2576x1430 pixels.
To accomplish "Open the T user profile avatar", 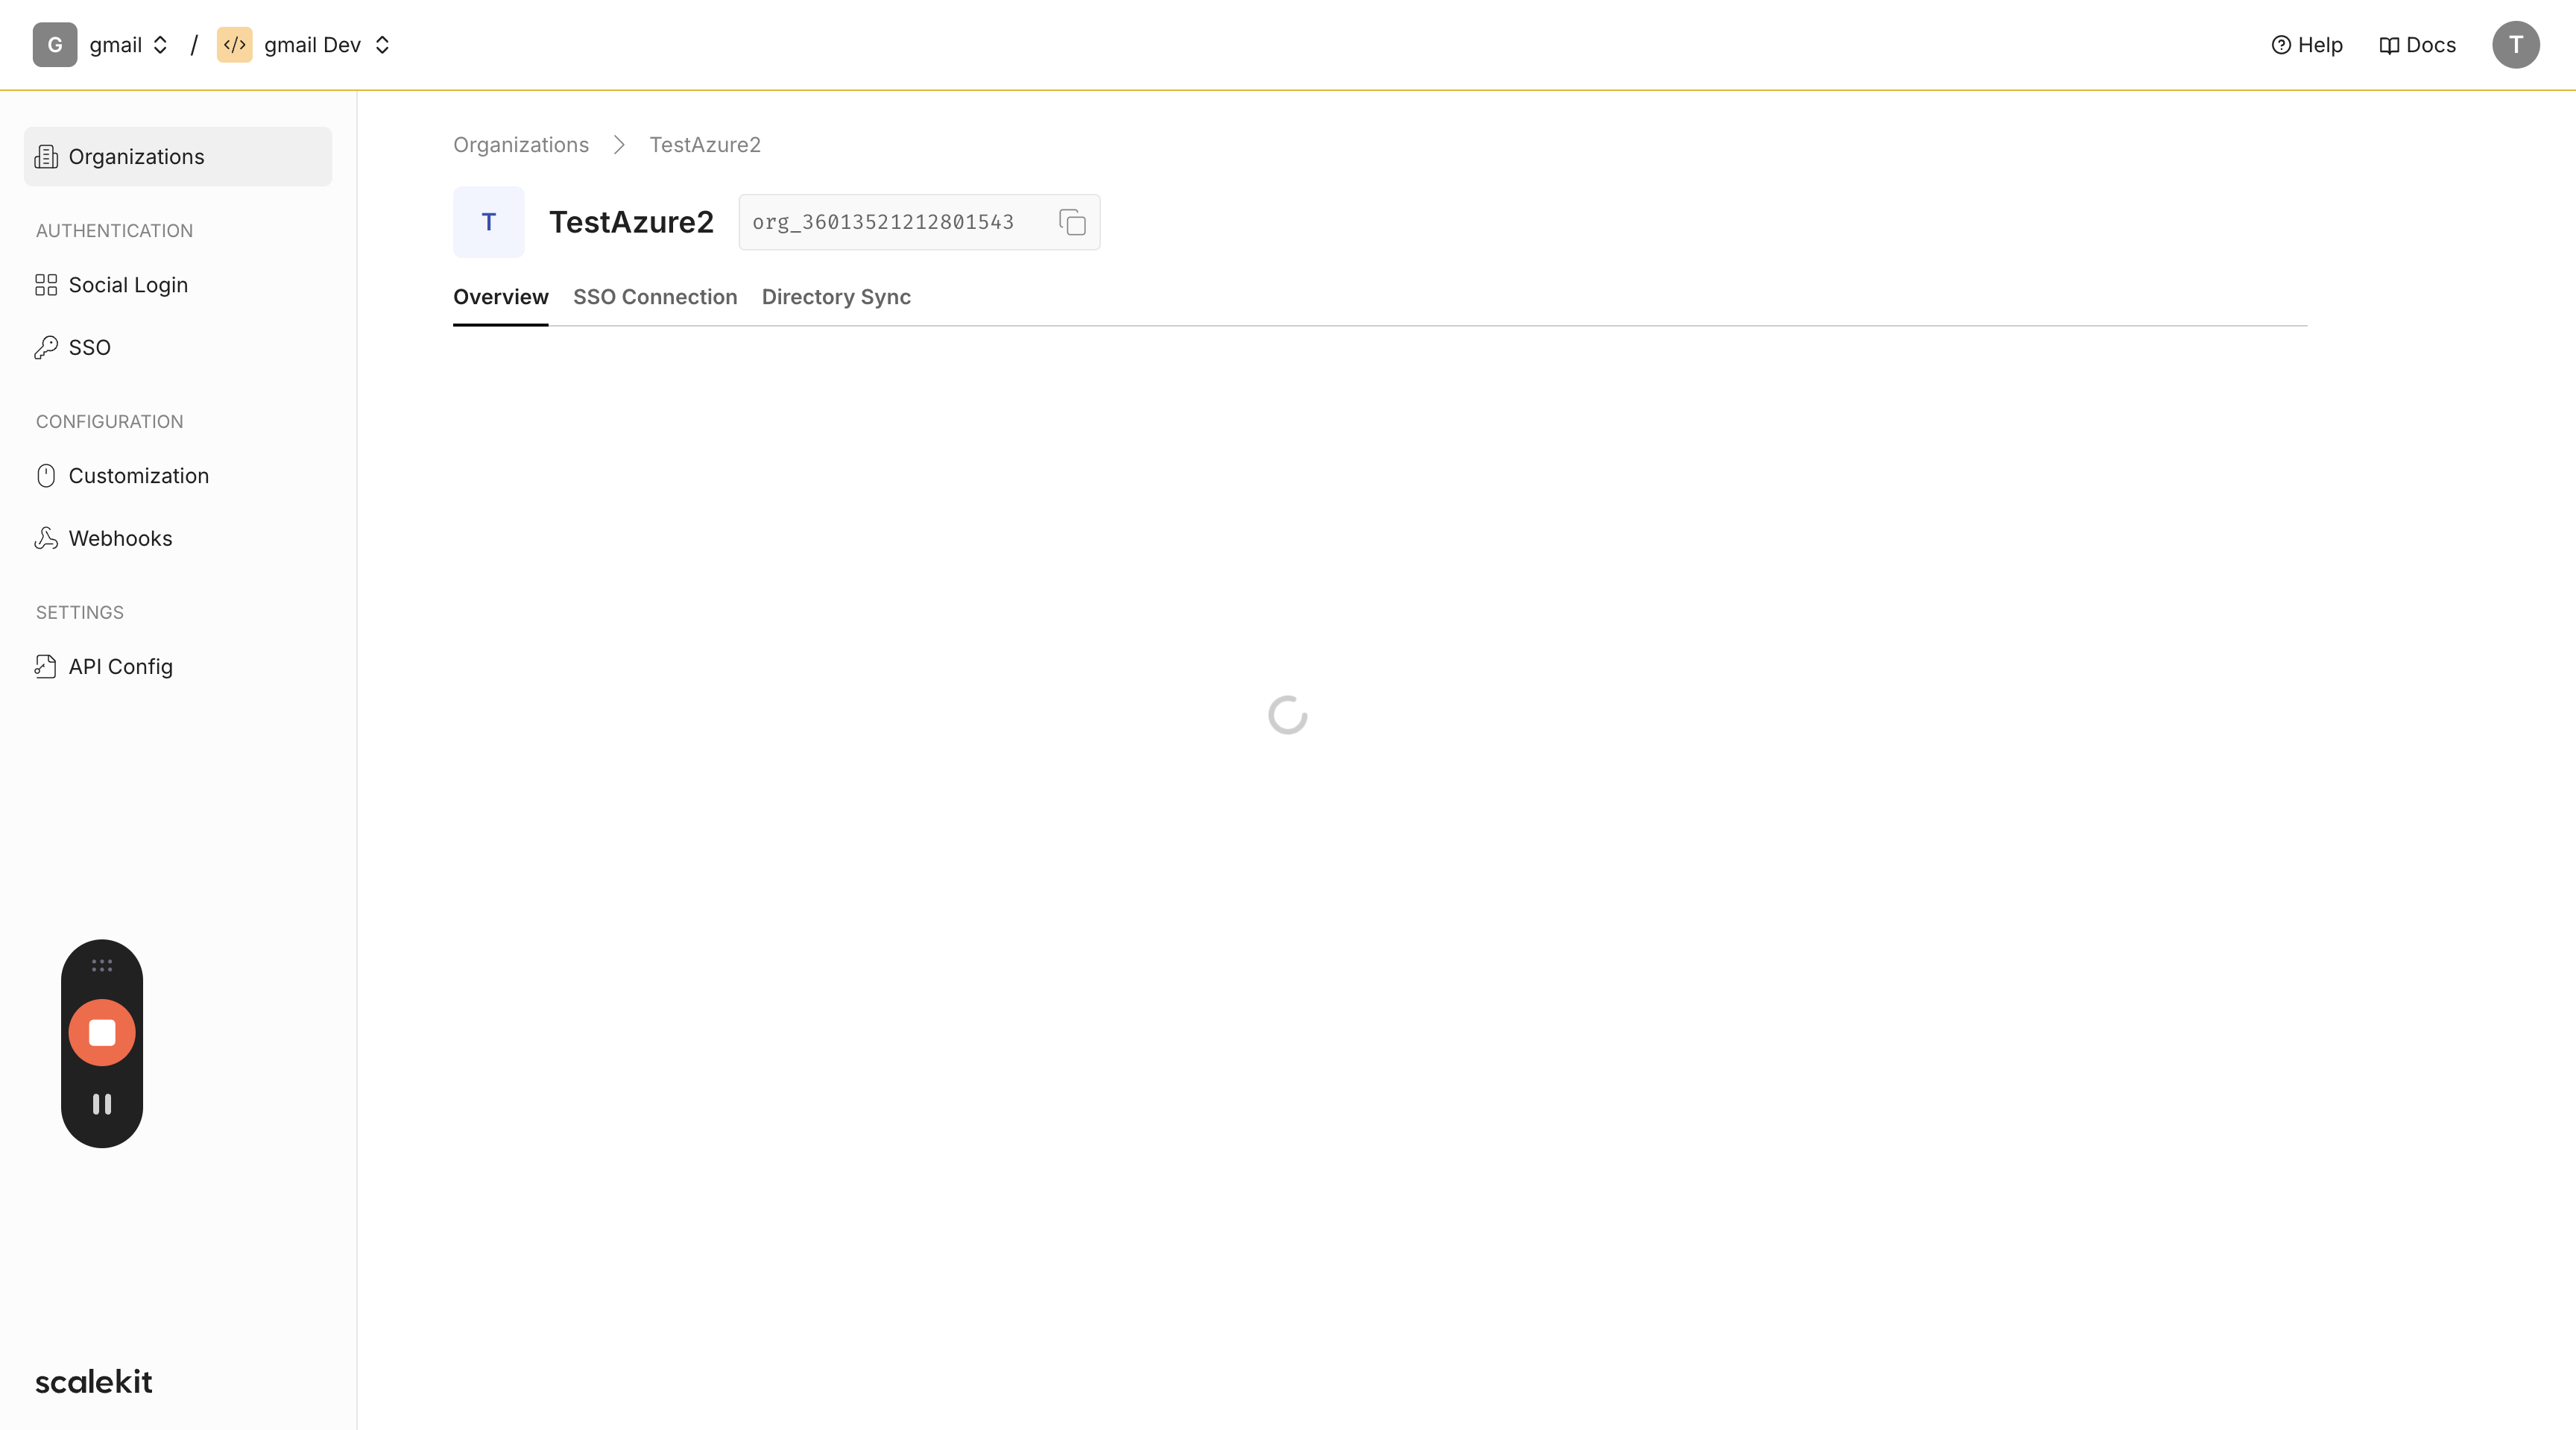I will coord(2516,45).
